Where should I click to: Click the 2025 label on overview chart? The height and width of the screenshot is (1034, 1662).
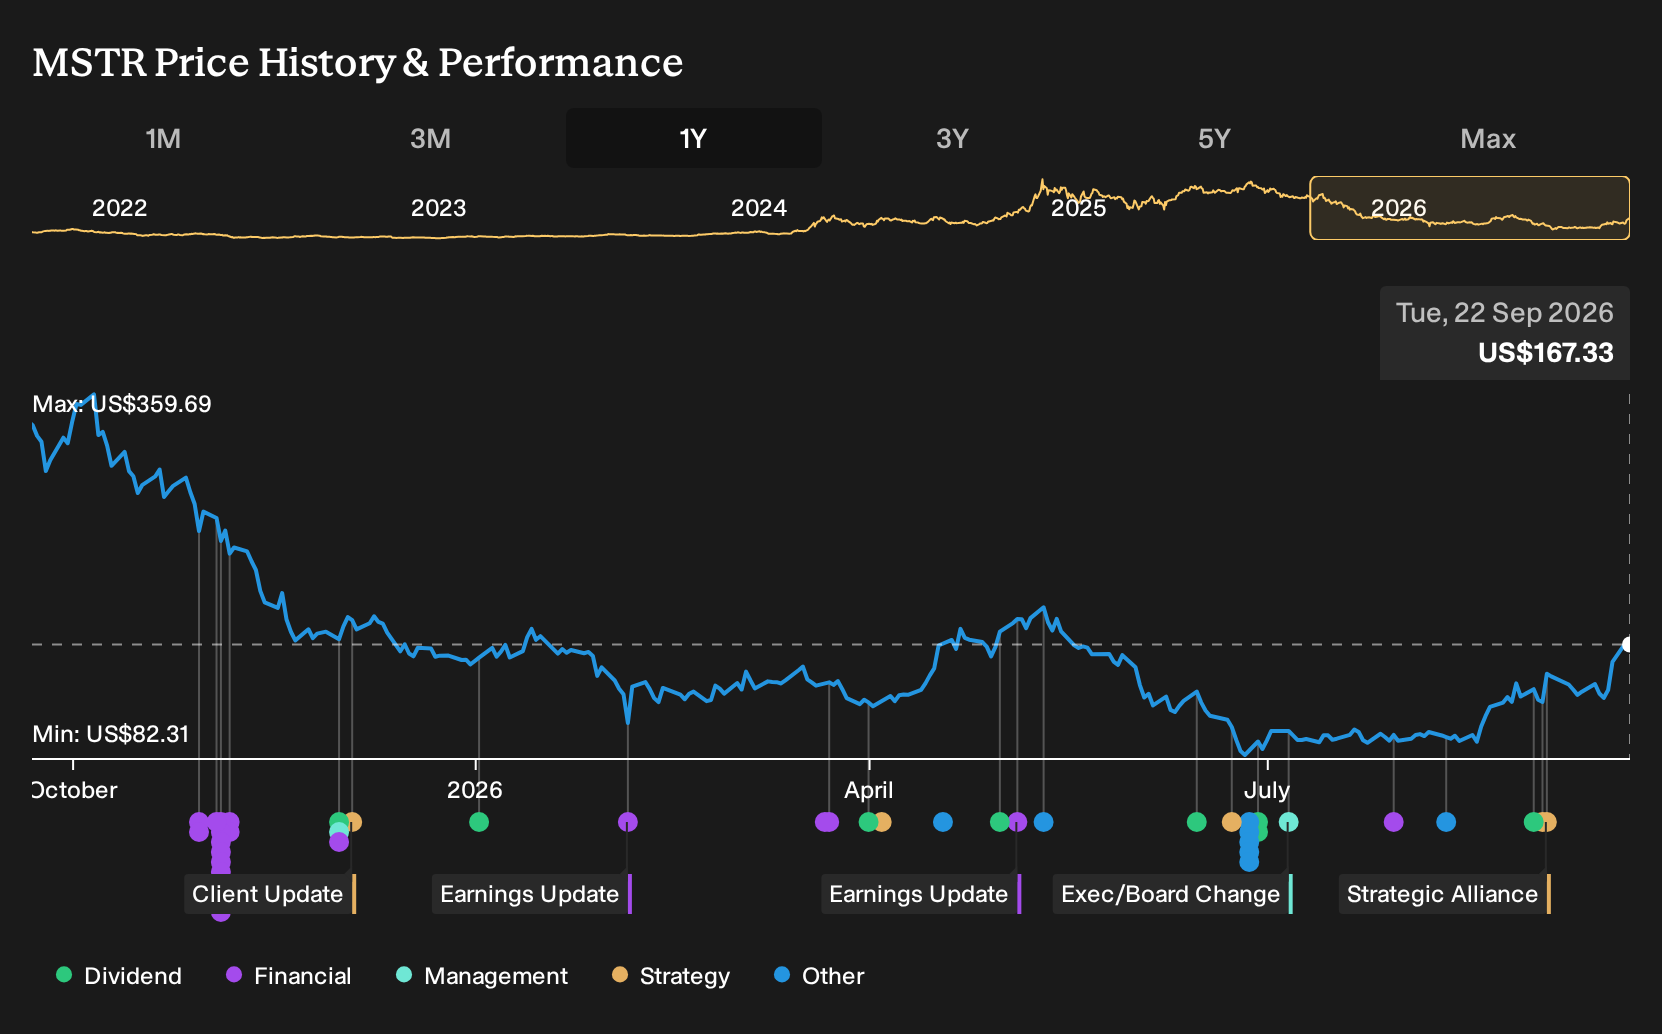tap(1079, 208)
